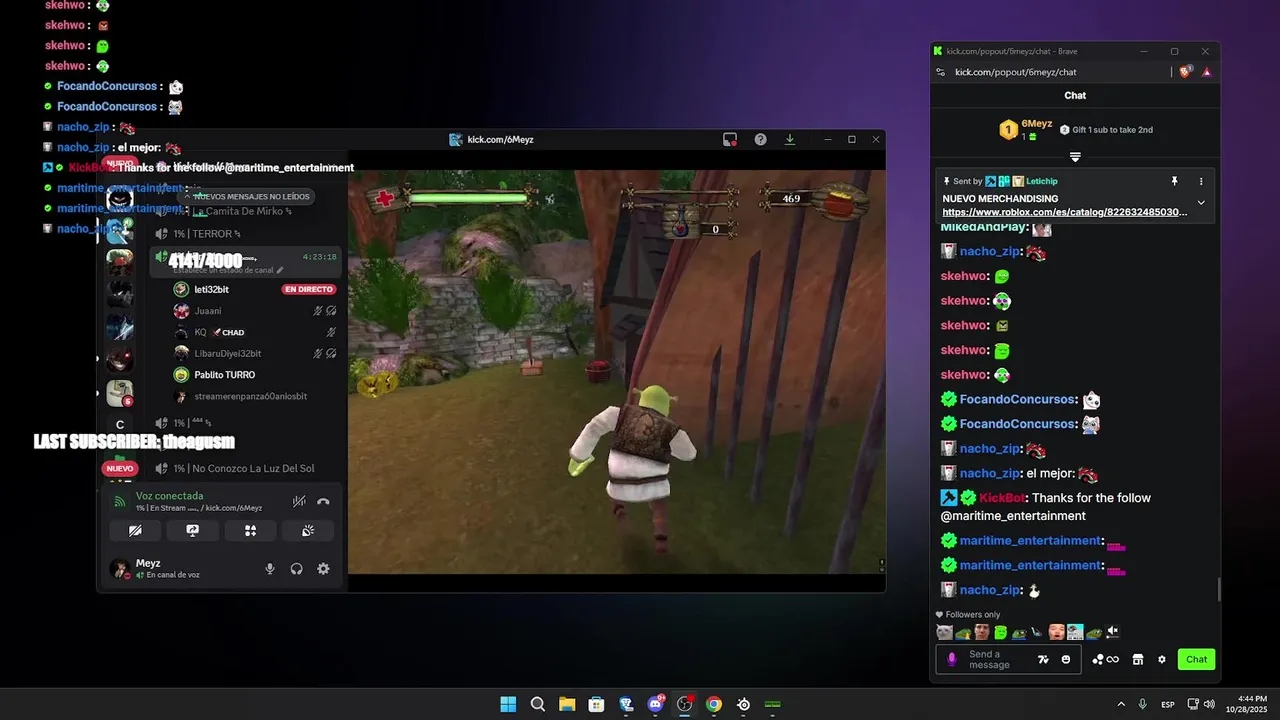This screenshot has width=1280, height=720.
Task: Click the muted speaker quick emote
Action: 1112,632
